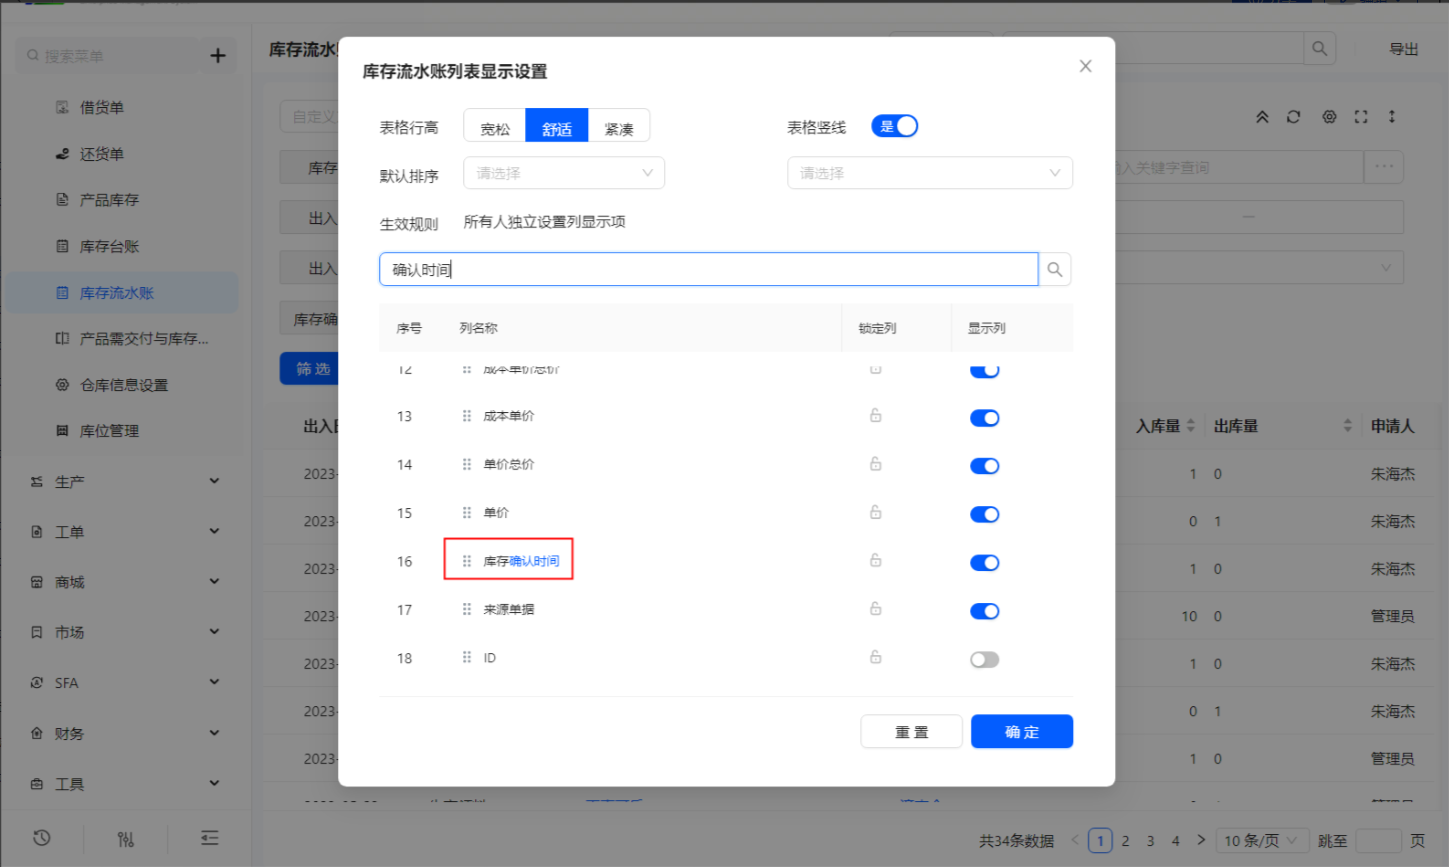Click drag handle icon beside 单价总价

click(x=466, y=465)
